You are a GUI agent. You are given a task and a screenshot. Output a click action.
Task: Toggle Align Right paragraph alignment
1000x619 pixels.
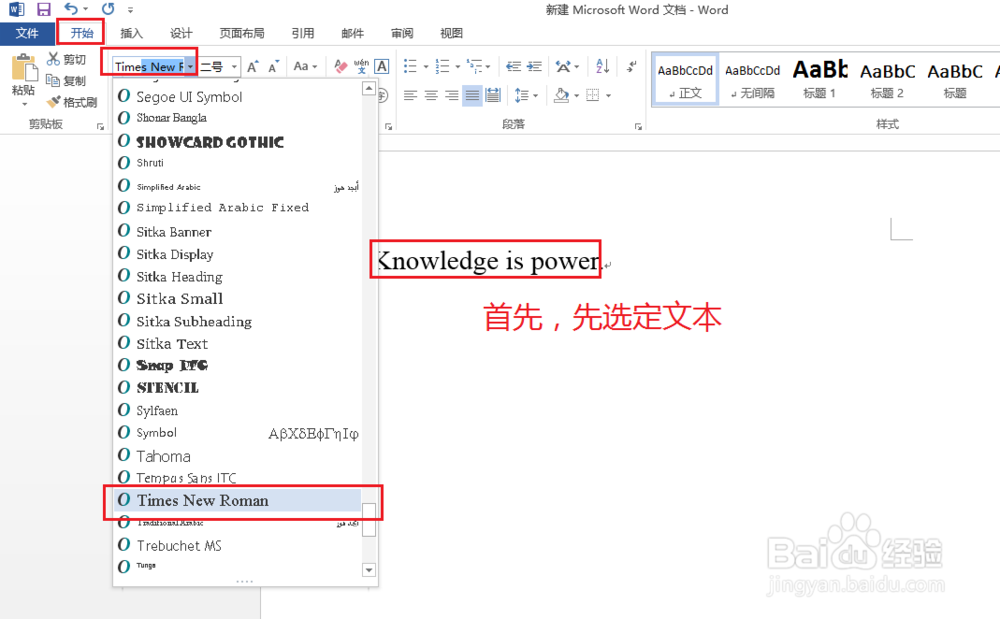tap(452, 96)
